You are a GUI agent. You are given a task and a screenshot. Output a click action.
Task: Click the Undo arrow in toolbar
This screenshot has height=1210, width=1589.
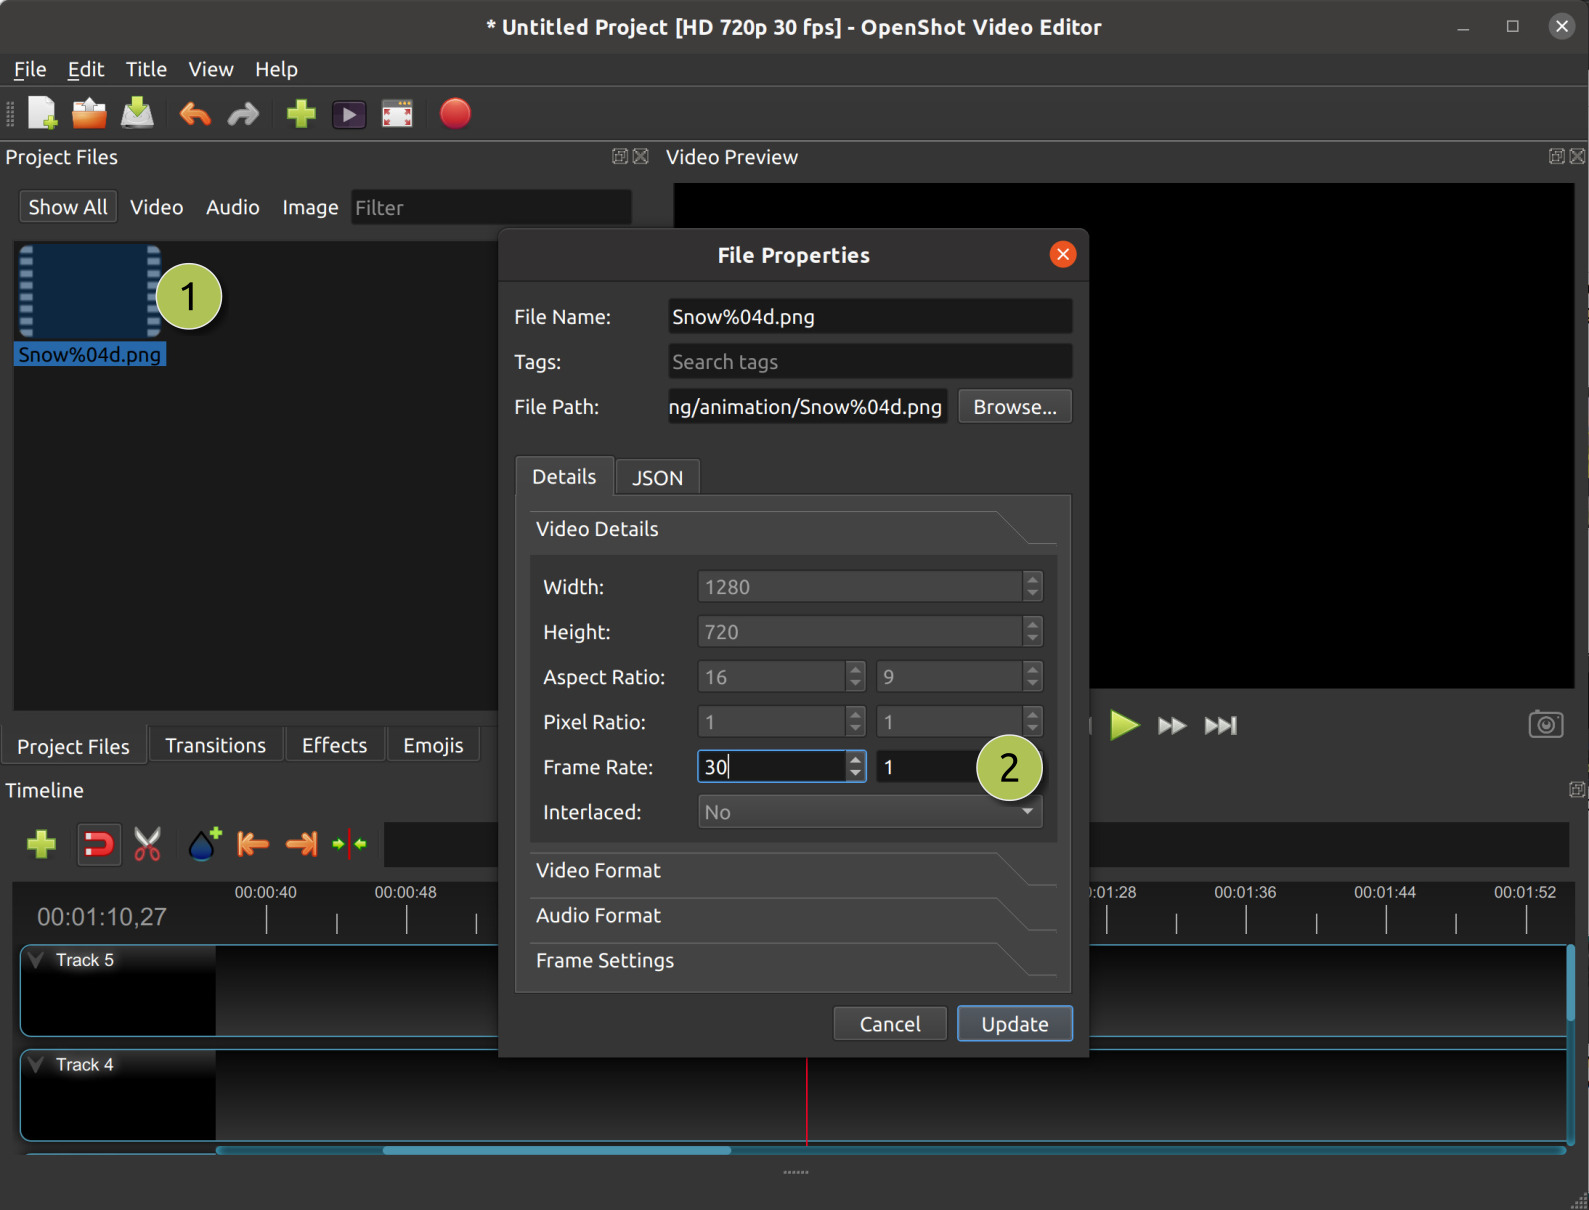click(x=195, y=114)
